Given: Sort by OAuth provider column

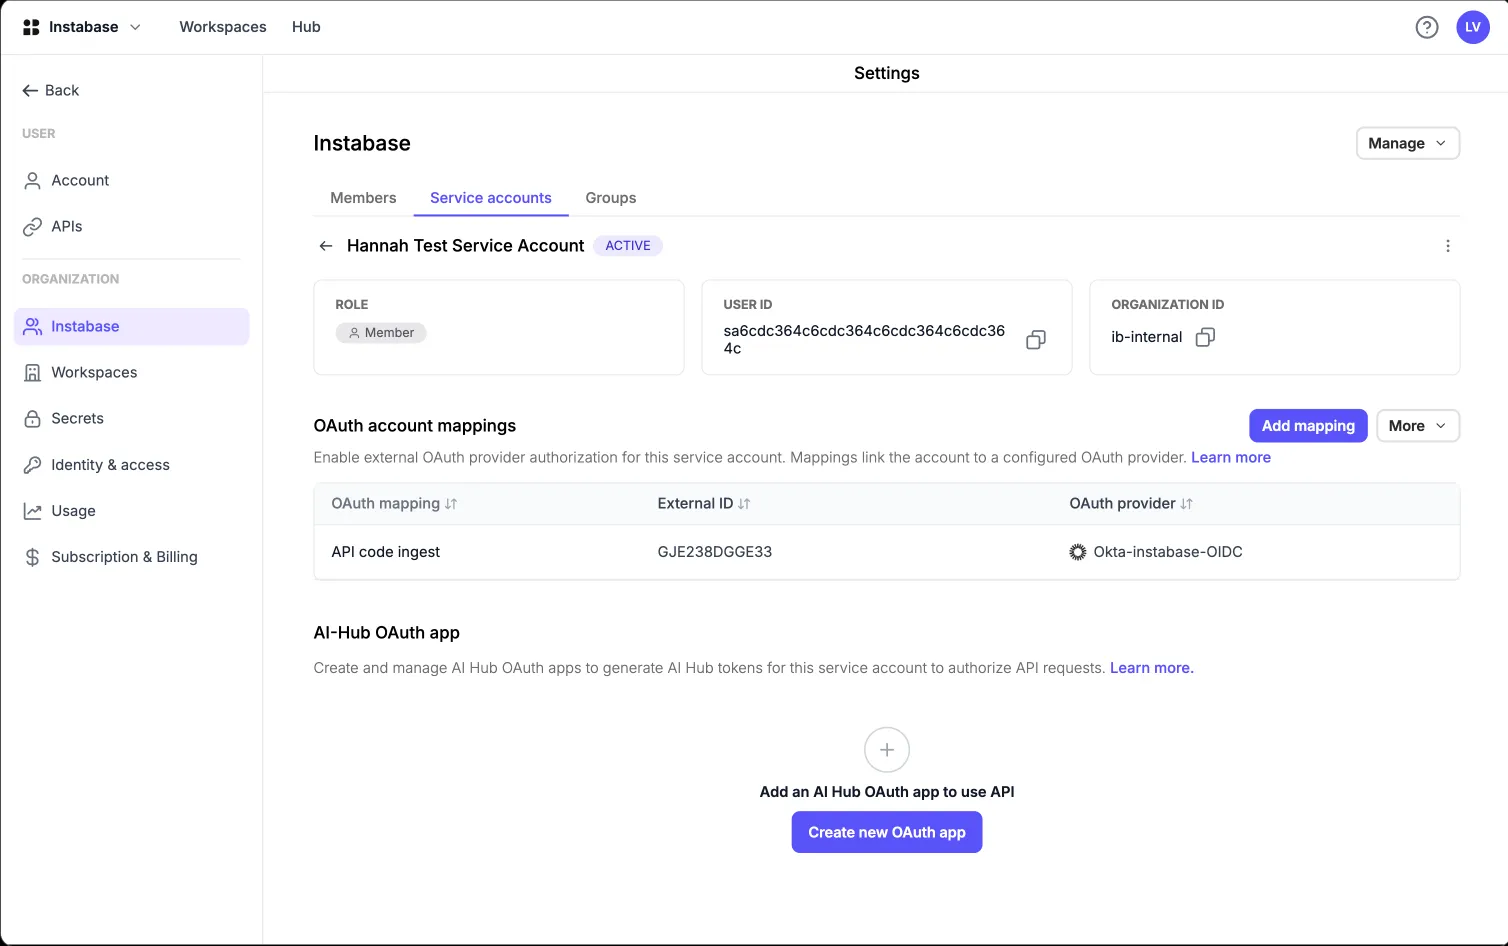Looking at the screenshot, I should (1131, 504).
